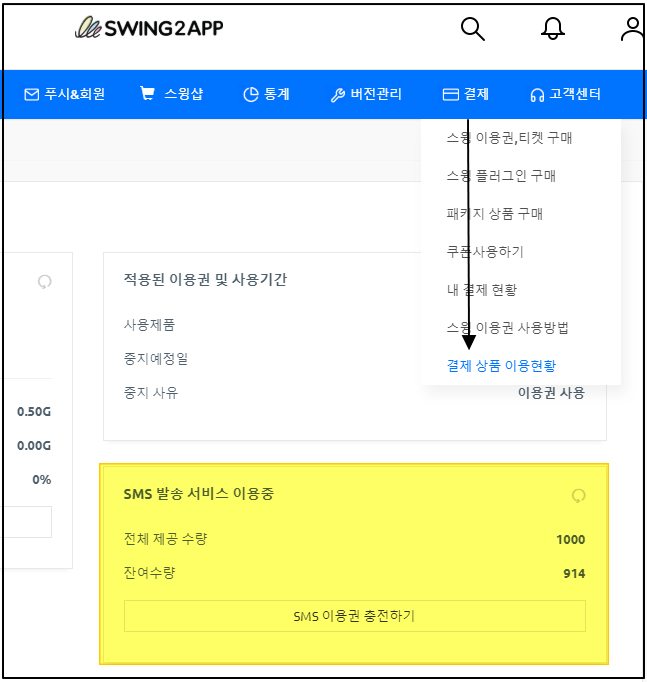Open the 버전관리 menu
The height and width of the screenshot is (682, 647).
point(366,95)
